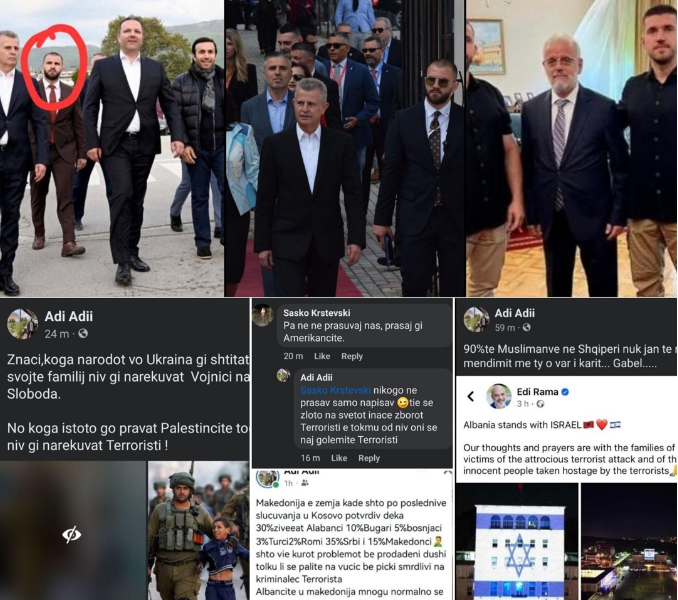The width and height of the screenshot is (678, 600).
Task: Open the soldier and child photo
Action: [198, 530]
